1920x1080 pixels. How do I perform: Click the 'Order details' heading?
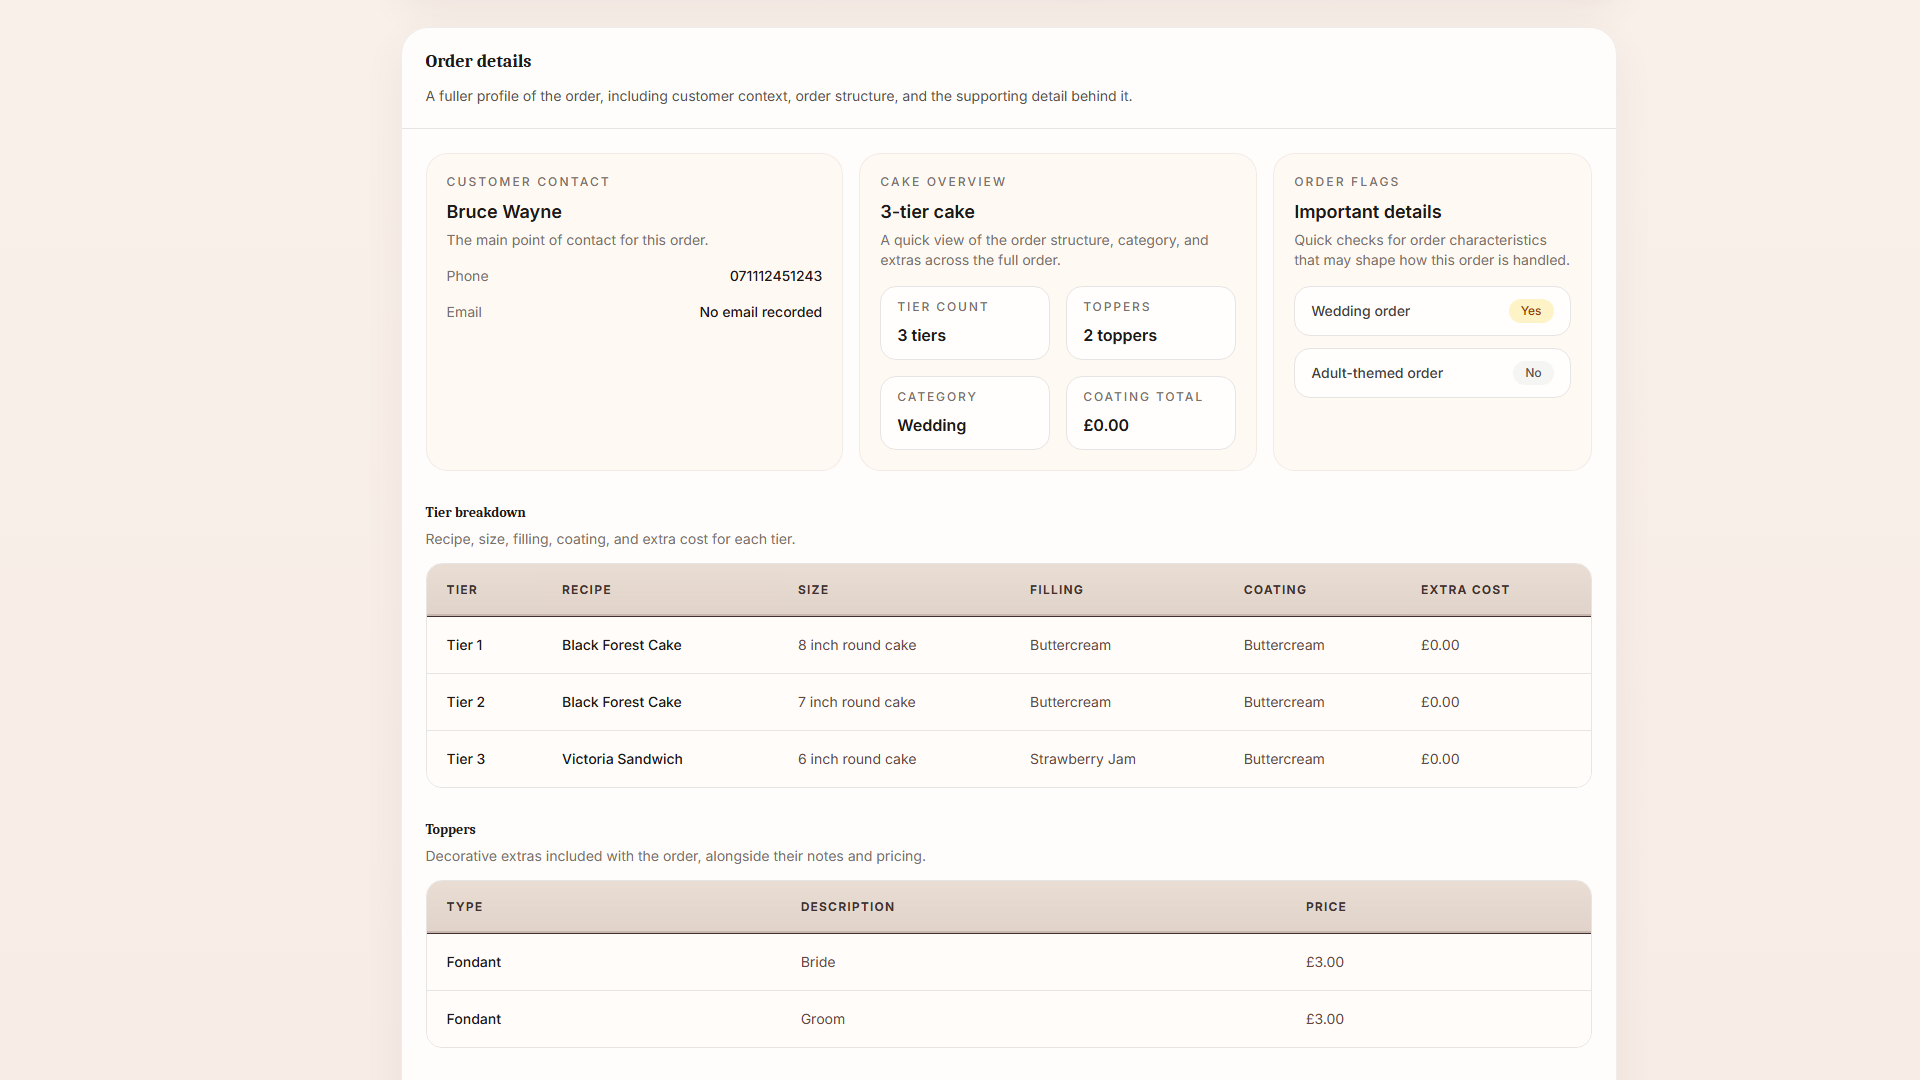point(478,61)
